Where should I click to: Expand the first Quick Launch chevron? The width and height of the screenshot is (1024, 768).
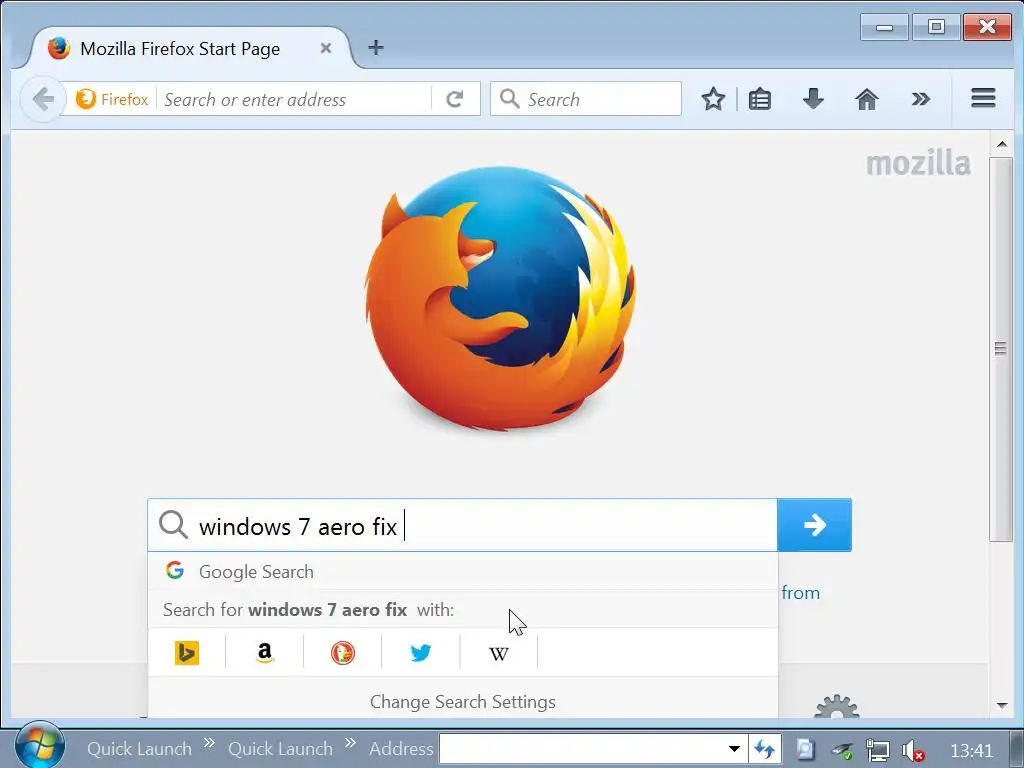[210, 743]
